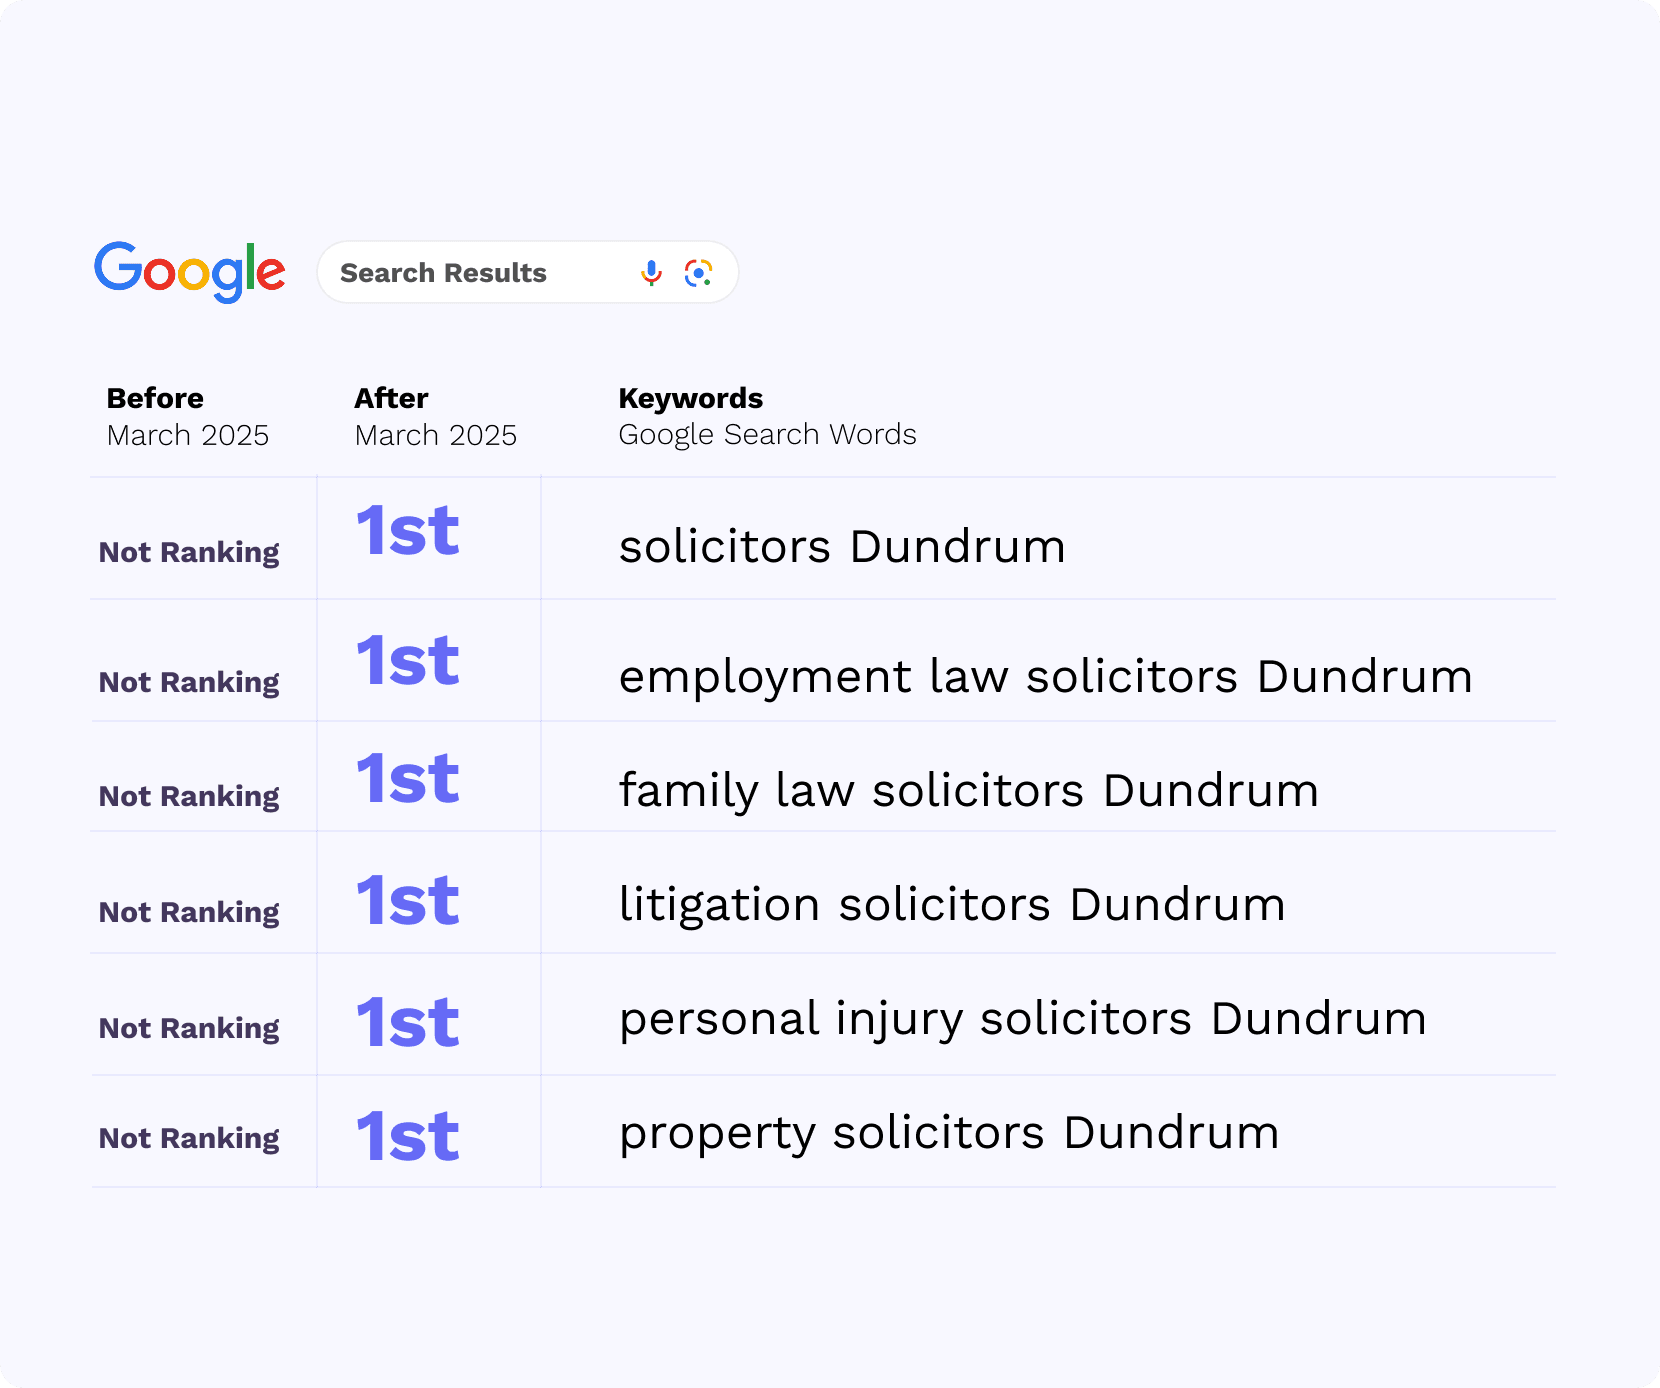This screenshot has width=1660, height=1388.
Task: Select 'litigation solicitors Dundrum' keyword
Action: tap(952, 905)
